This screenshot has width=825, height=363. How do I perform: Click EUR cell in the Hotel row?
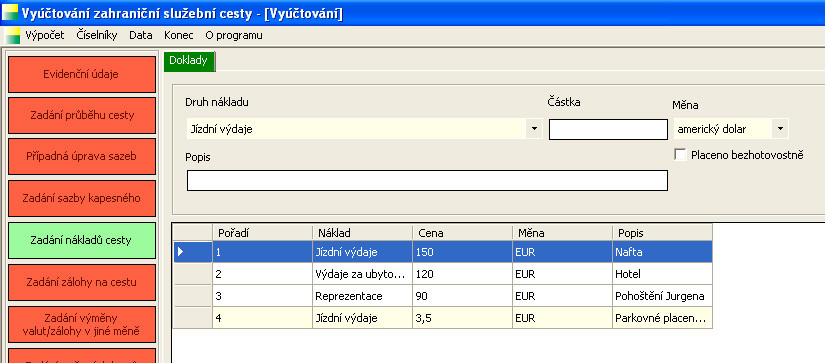tap(562, 274)
